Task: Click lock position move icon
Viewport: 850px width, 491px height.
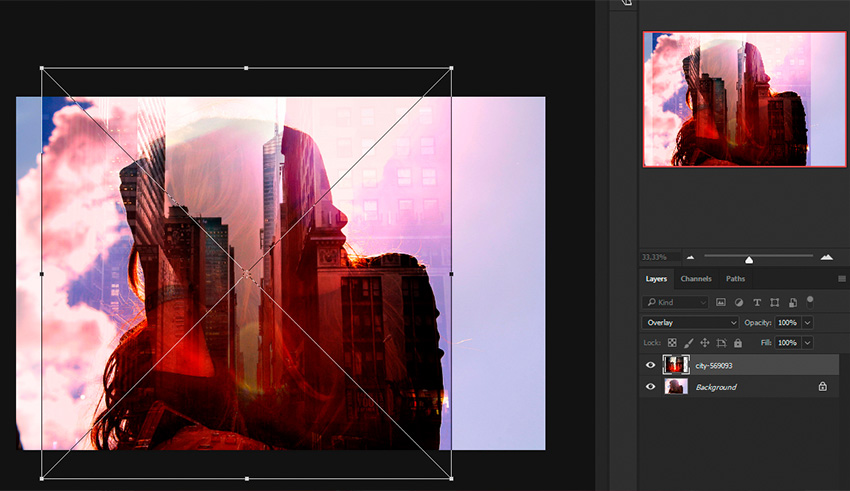Action: [704, 343]
